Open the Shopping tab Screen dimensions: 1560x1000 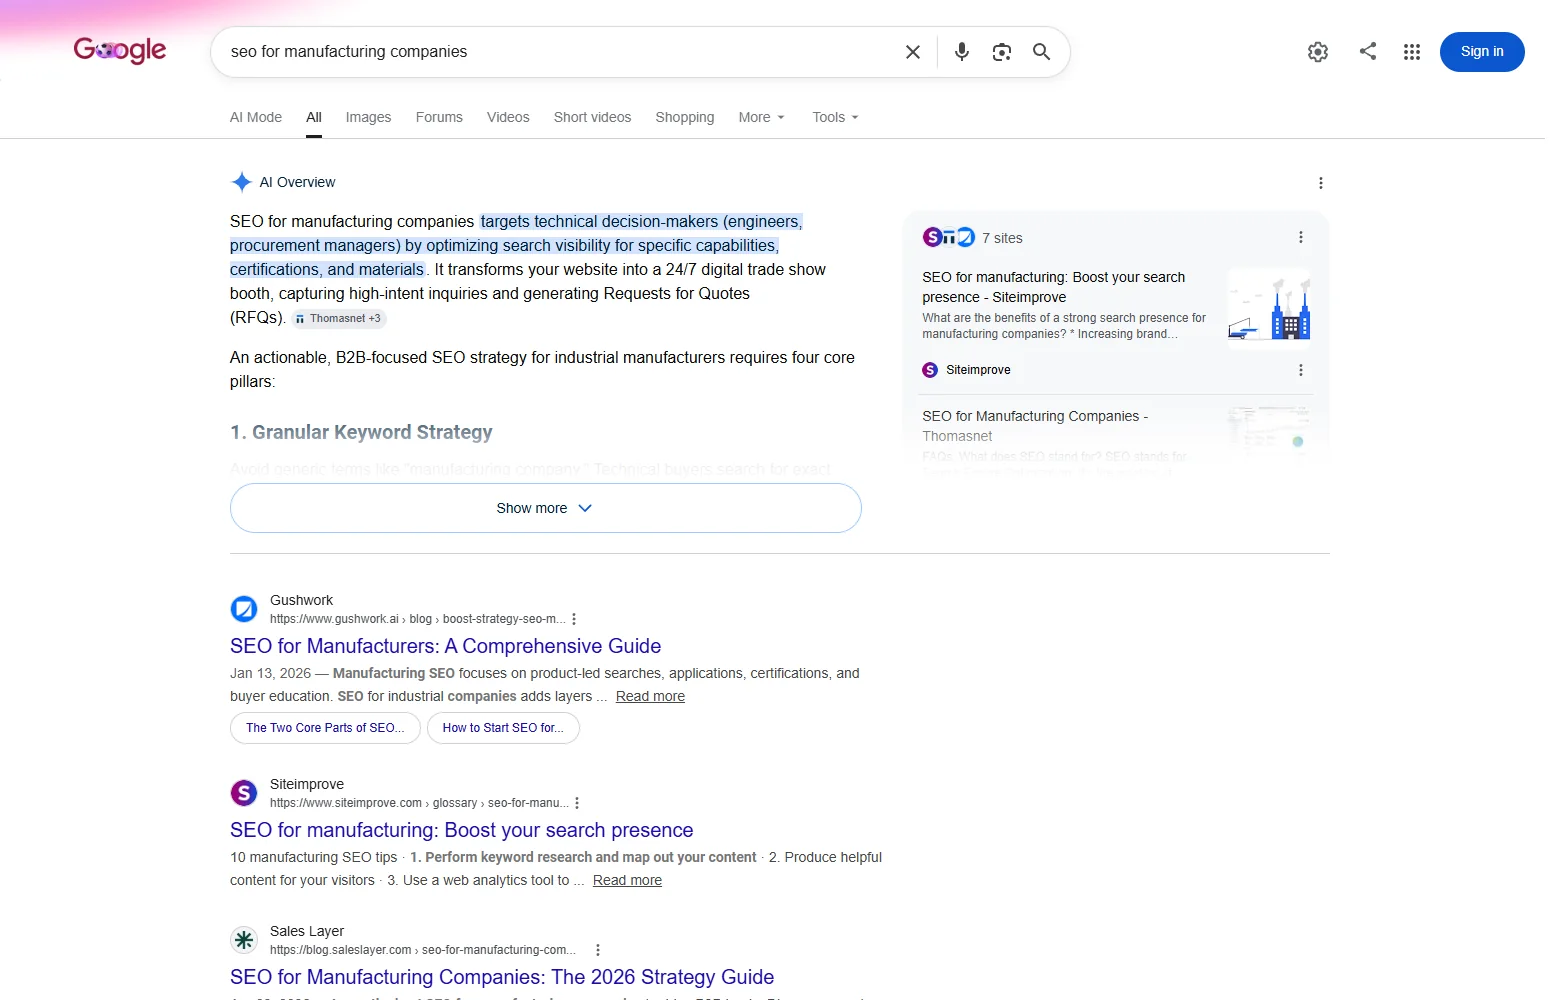tap(685, 117)
